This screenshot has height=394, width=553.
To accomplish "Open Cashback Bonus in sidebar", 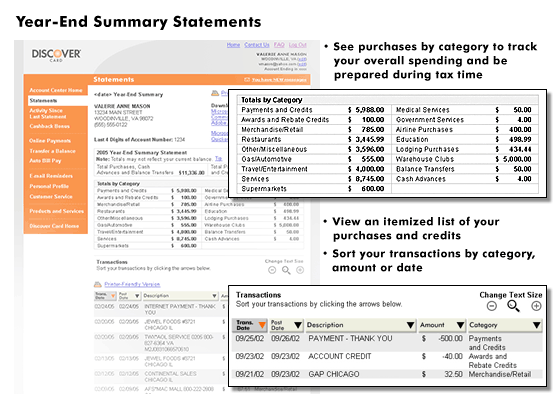I will pos(49,126).
